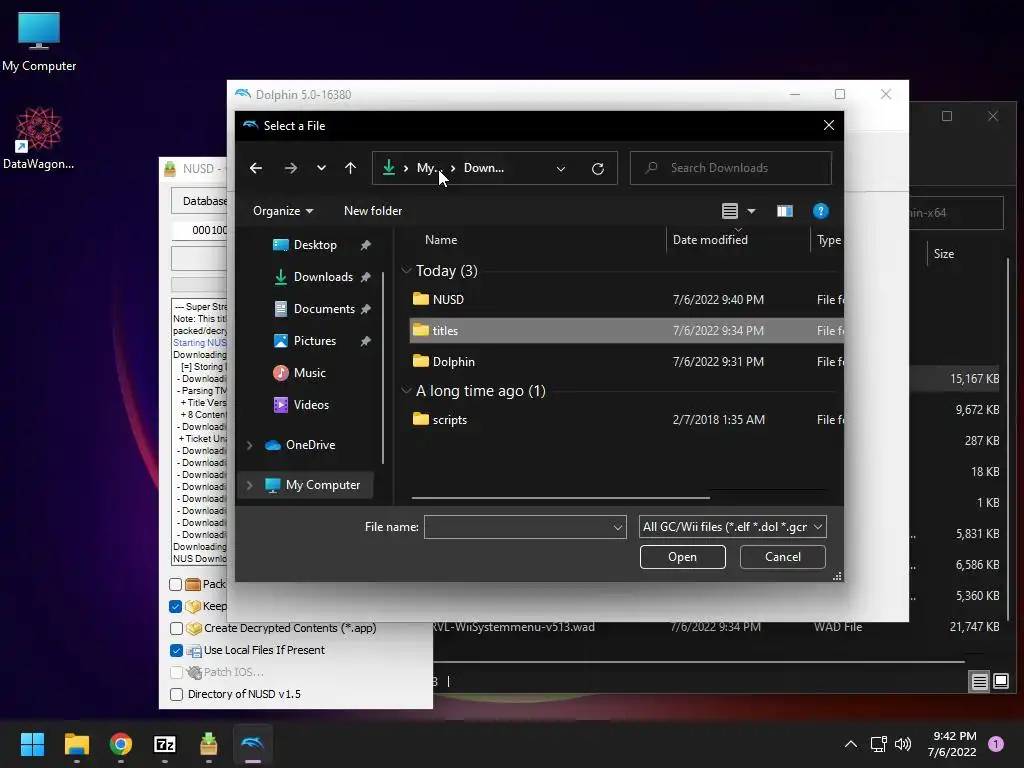The width and height of the screenshot is (1024, 768).
Task: Enable Create Decrypted Contents (*.app) checkbox
Action: pyautogui.click(x=176, y=628)
